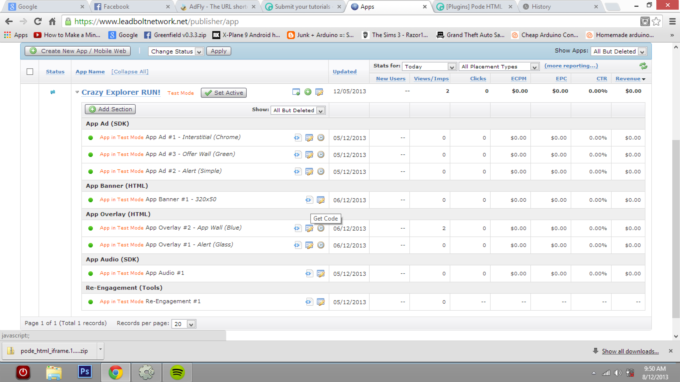Click the Get Code icon for App Banner #1

click(x=320, y=200)
